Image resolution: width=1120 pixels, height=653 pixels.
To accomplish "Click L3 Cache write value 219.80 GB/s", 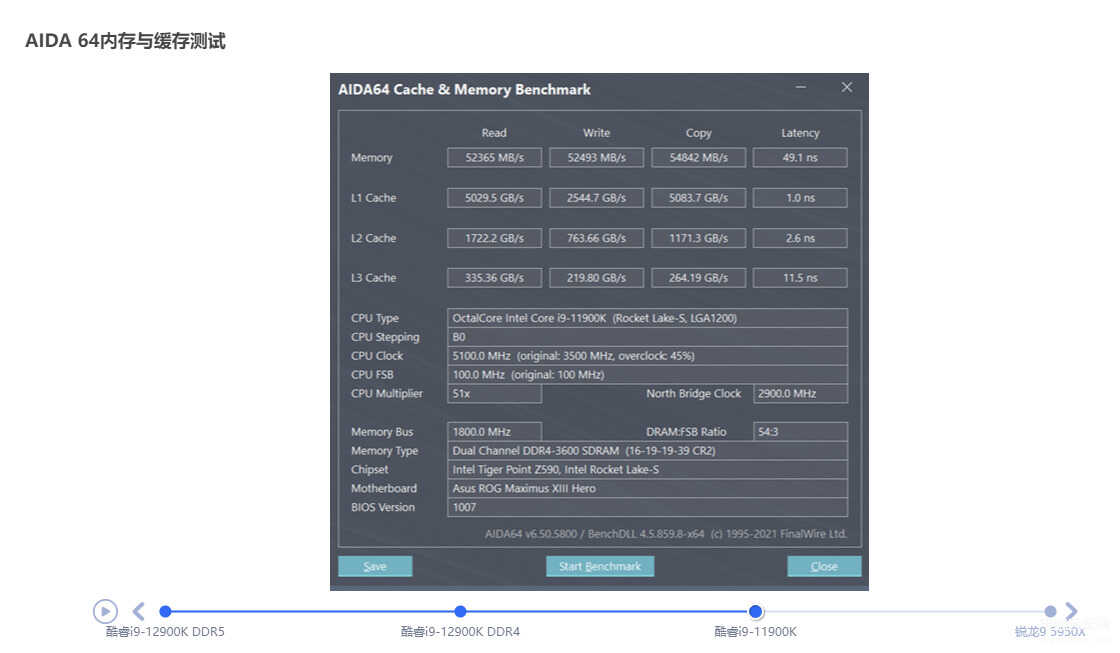I will pyautogui.click(x=596, y=278).
